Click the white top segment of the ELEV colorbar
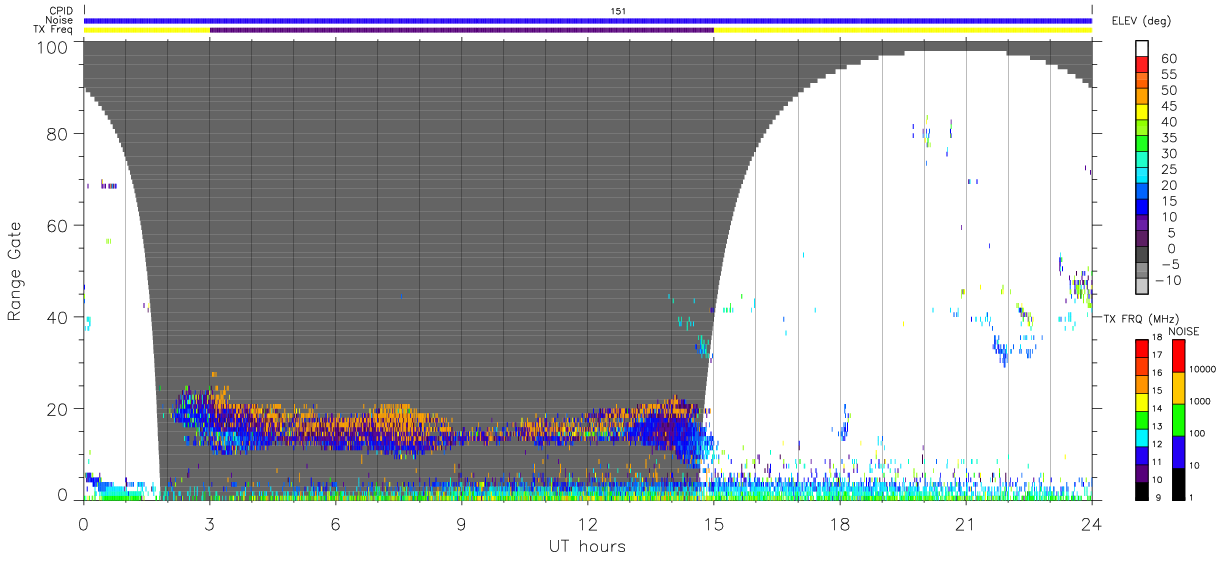 pyautogui.click(x=1143, y=51)
